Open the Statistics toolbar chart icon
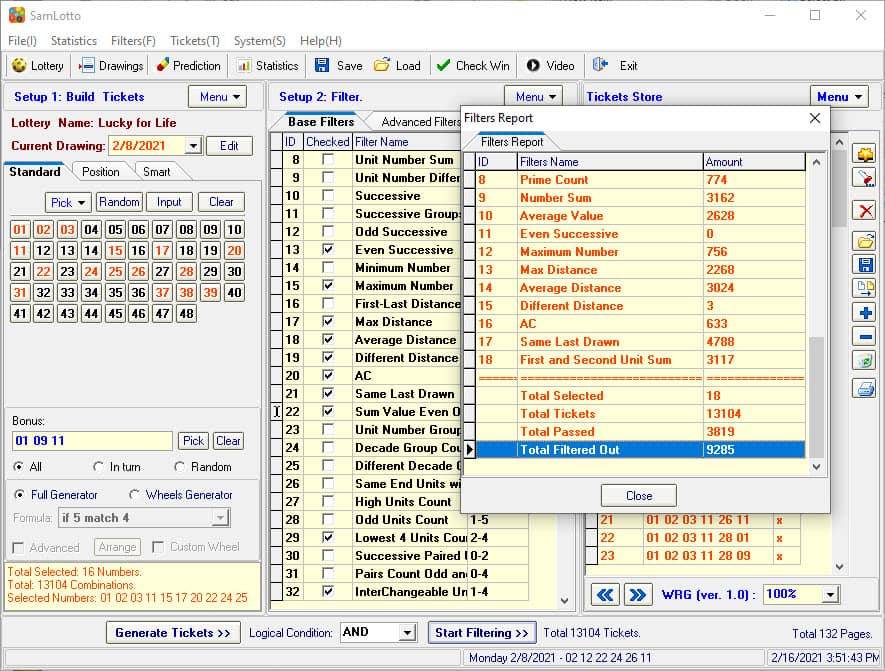Screen dimensions: 885x671 pyautogui.click(x=244, y=65)
